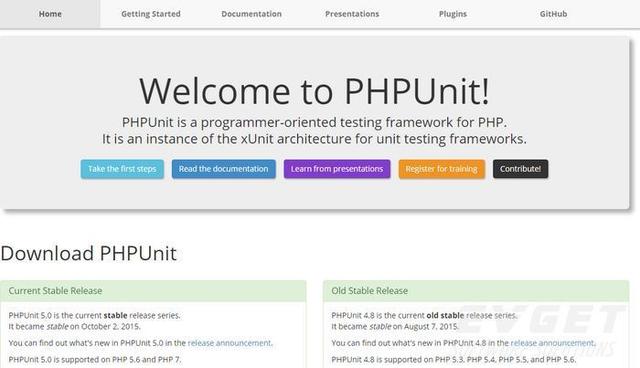Click the 'Current Stable Release' panel header
The image size is (640, 368).
point(153,291)
